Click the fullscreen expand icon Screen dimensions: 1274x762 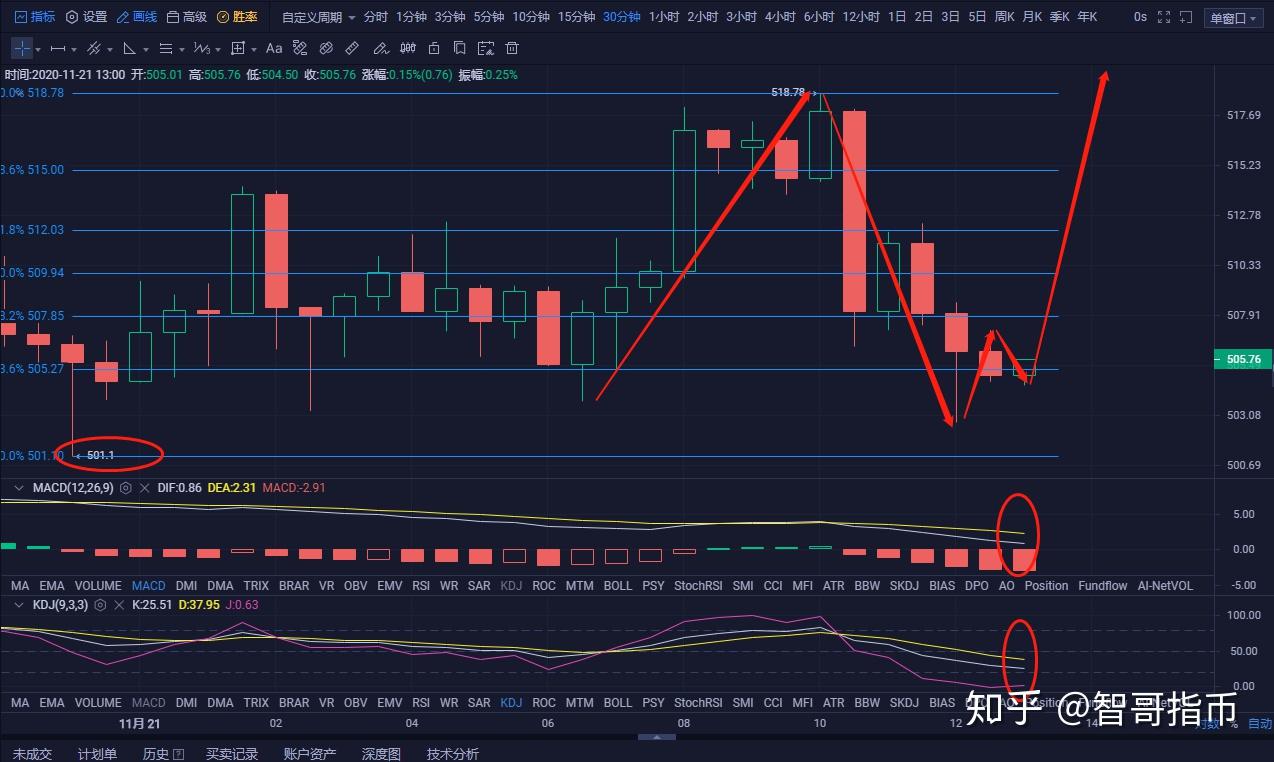coord(1164,17)
